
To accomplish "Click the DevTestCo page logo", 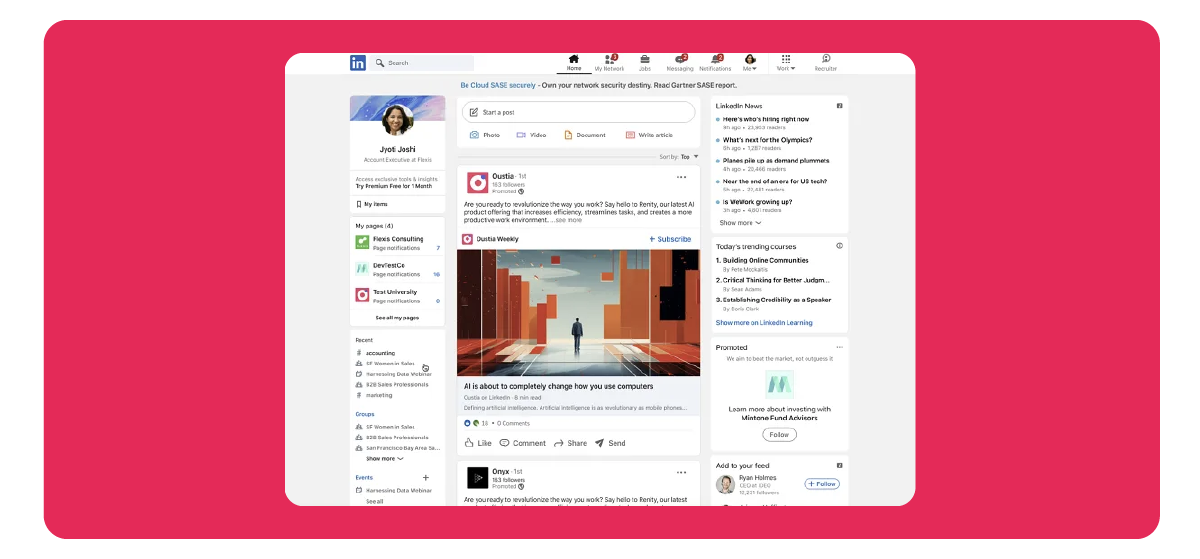I will 362,269.
